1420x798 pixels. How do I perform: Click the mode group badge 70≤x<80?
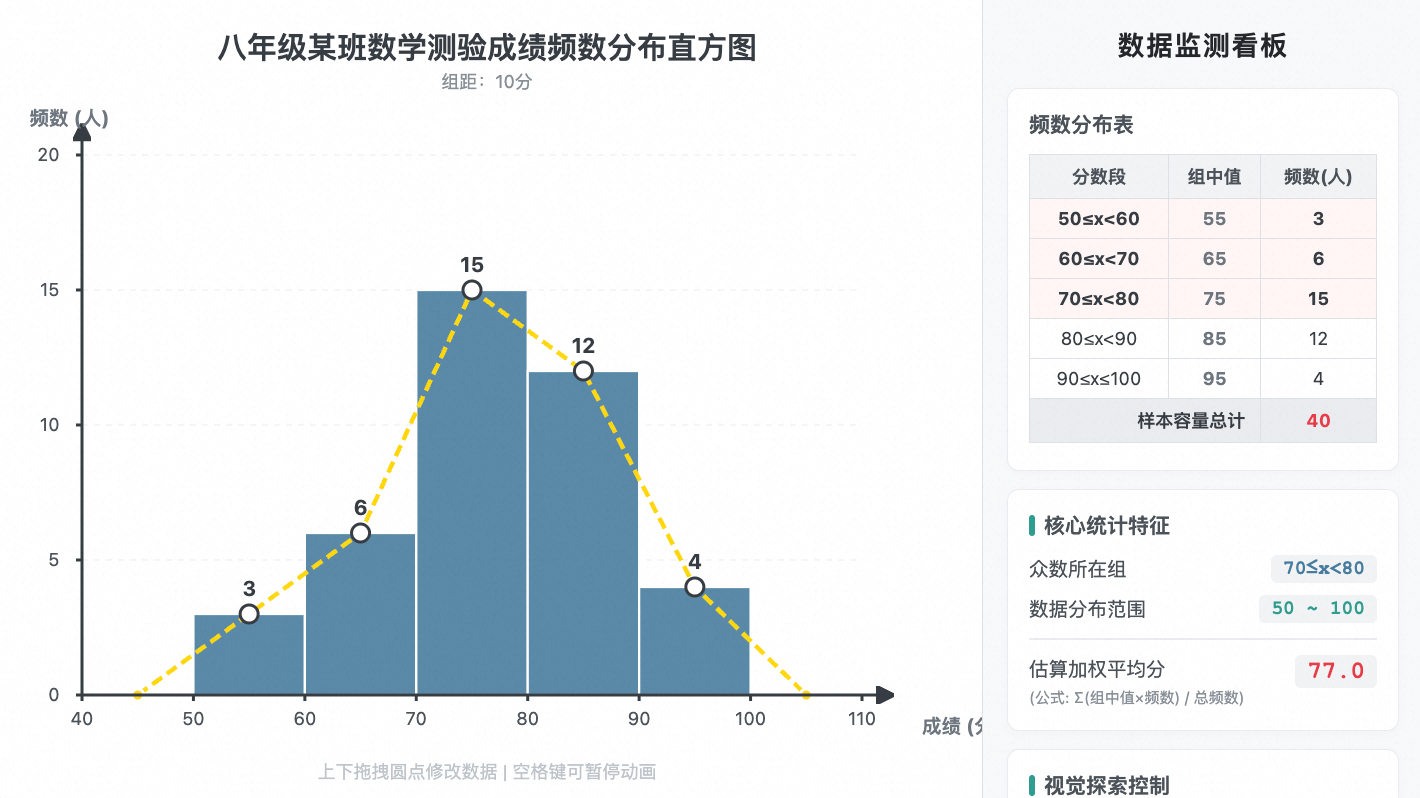(x=1324, y=569)
